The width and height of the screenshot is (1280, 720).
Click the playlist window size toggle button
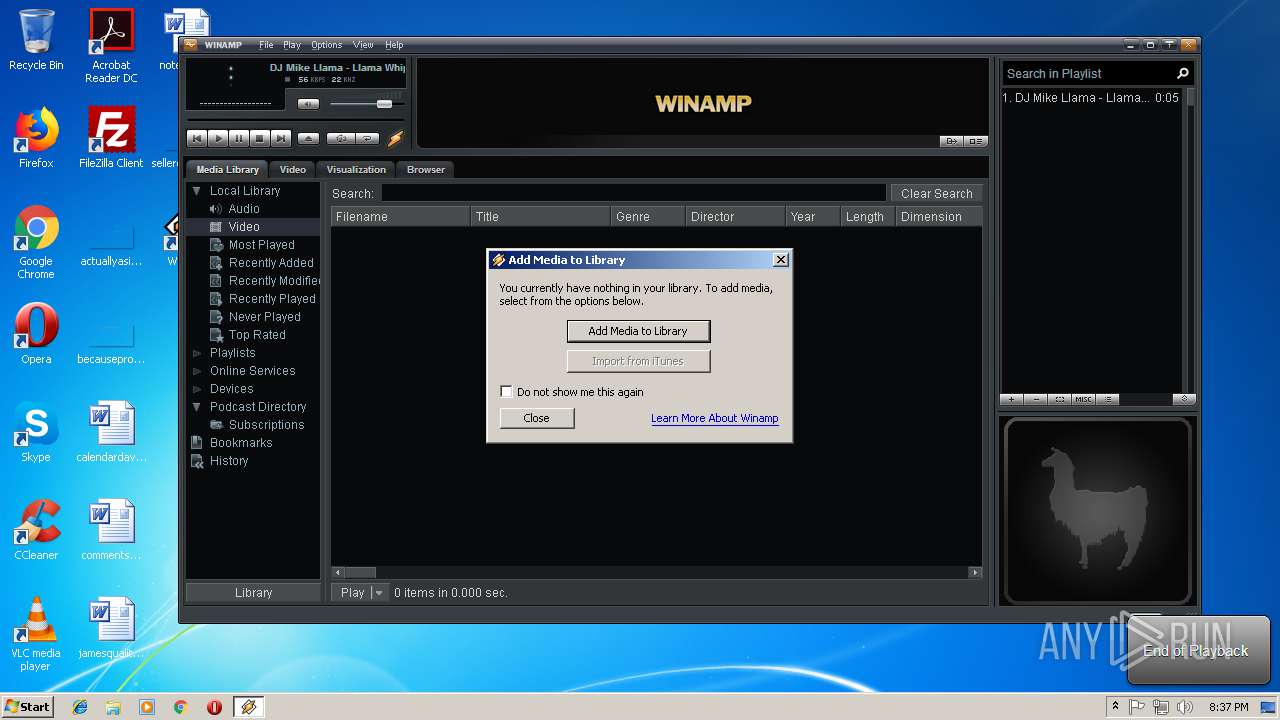1184,399
